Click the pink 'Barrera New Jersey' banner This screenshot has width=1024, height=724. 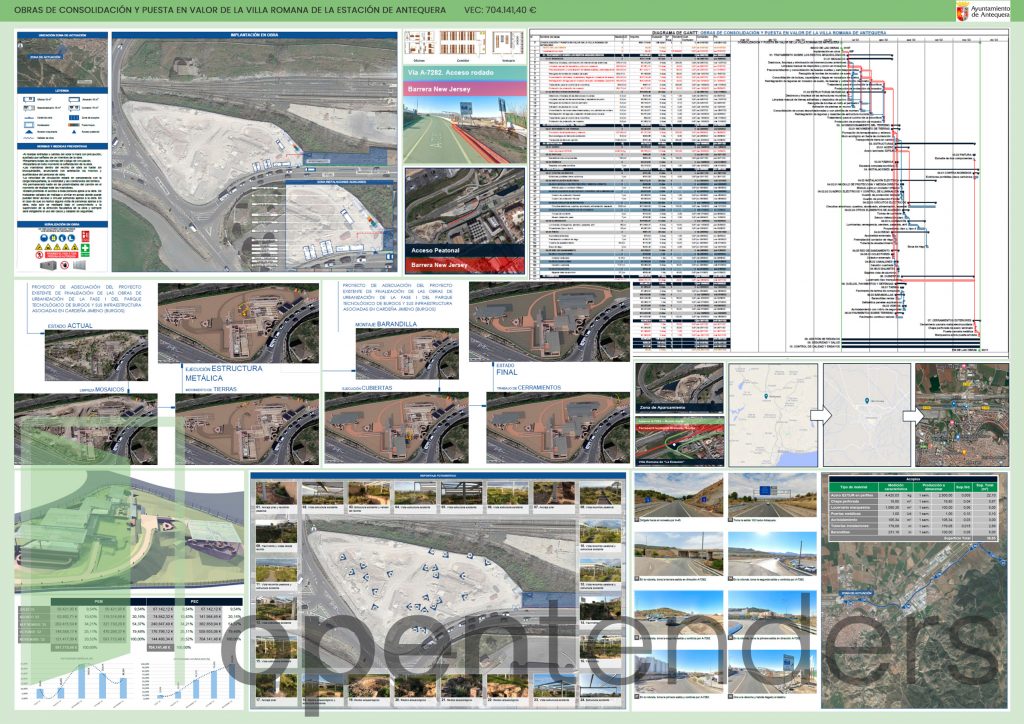[x=464, y=89]
